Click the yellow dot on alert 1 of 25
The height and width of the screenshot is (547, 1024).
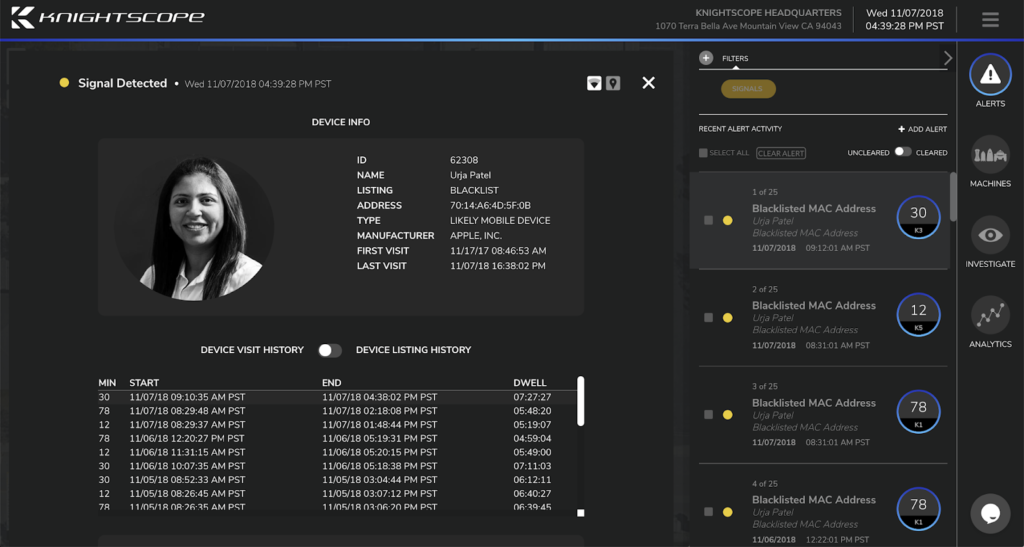click(728, 221)
